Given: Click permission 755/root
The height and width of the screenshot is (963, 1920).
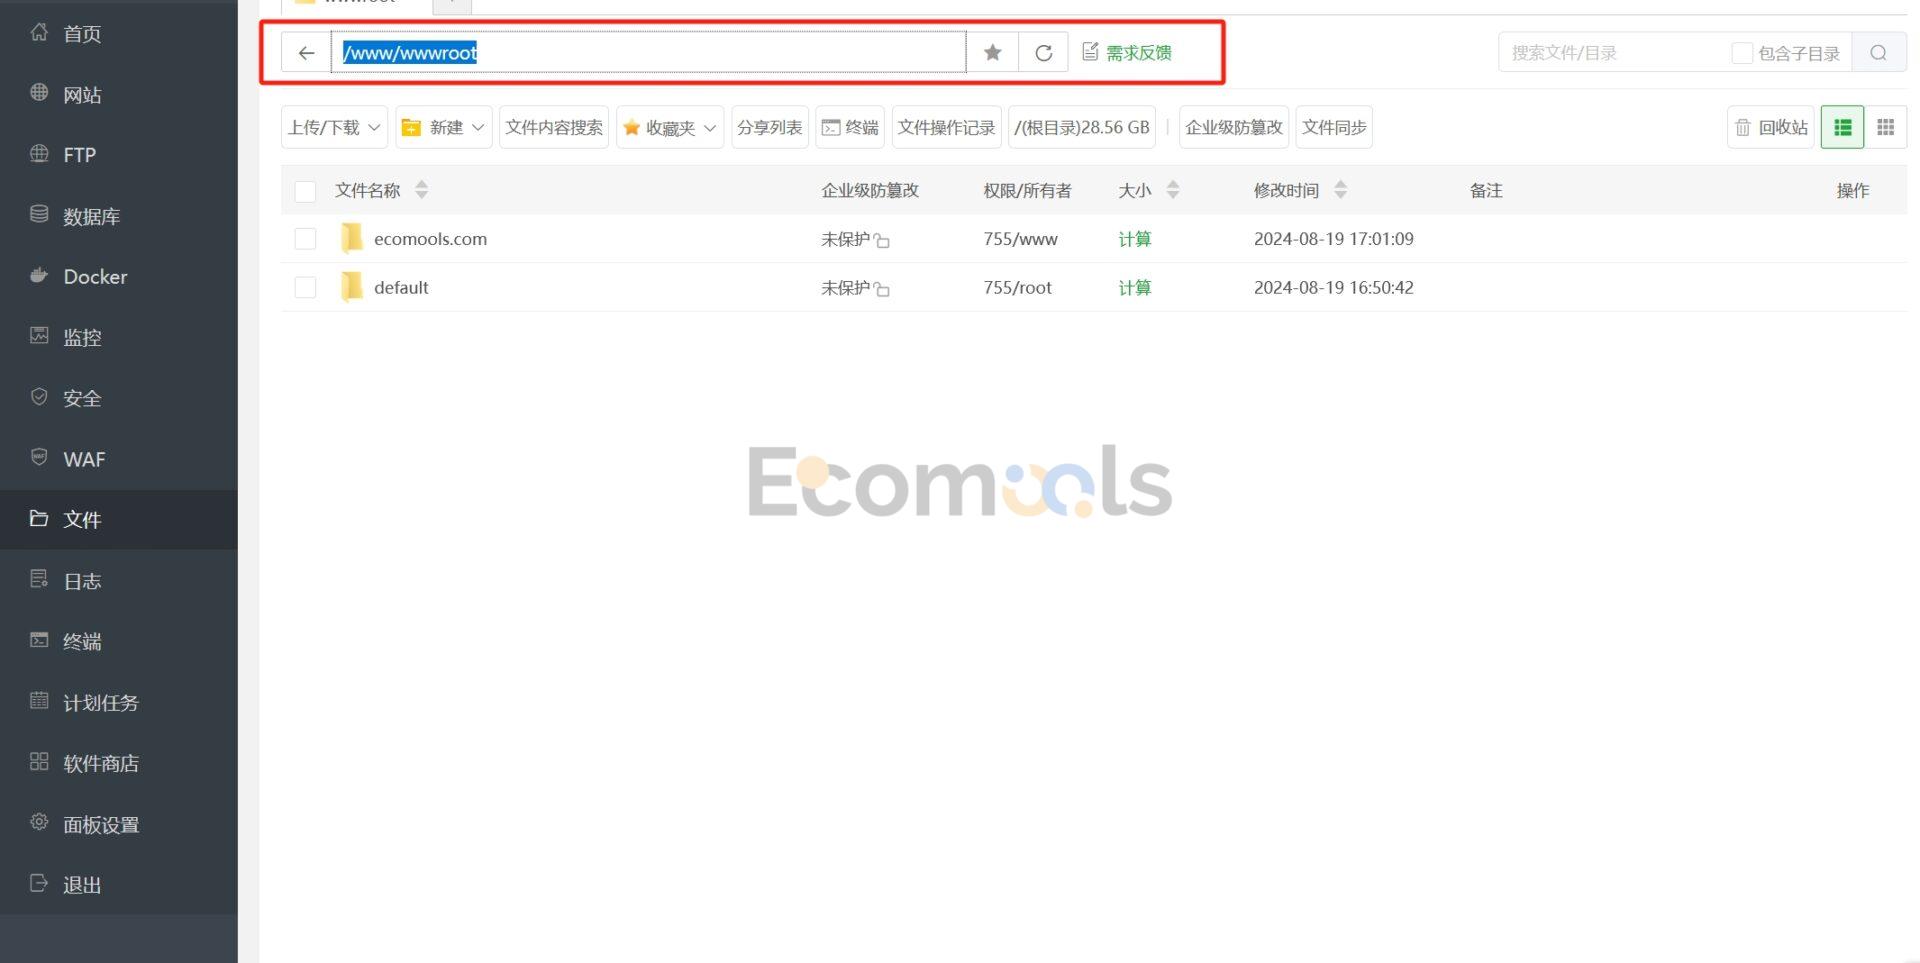Looking at the screenshot, I should click(1017, 288).
